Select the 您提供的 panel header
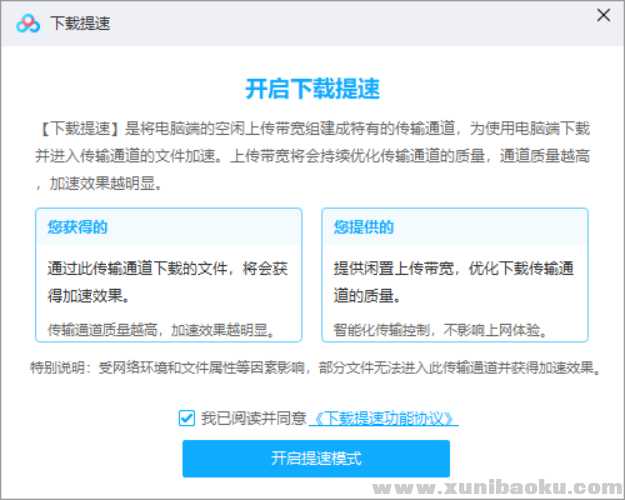This screenshot has height=500, width=625. (364, 227)
